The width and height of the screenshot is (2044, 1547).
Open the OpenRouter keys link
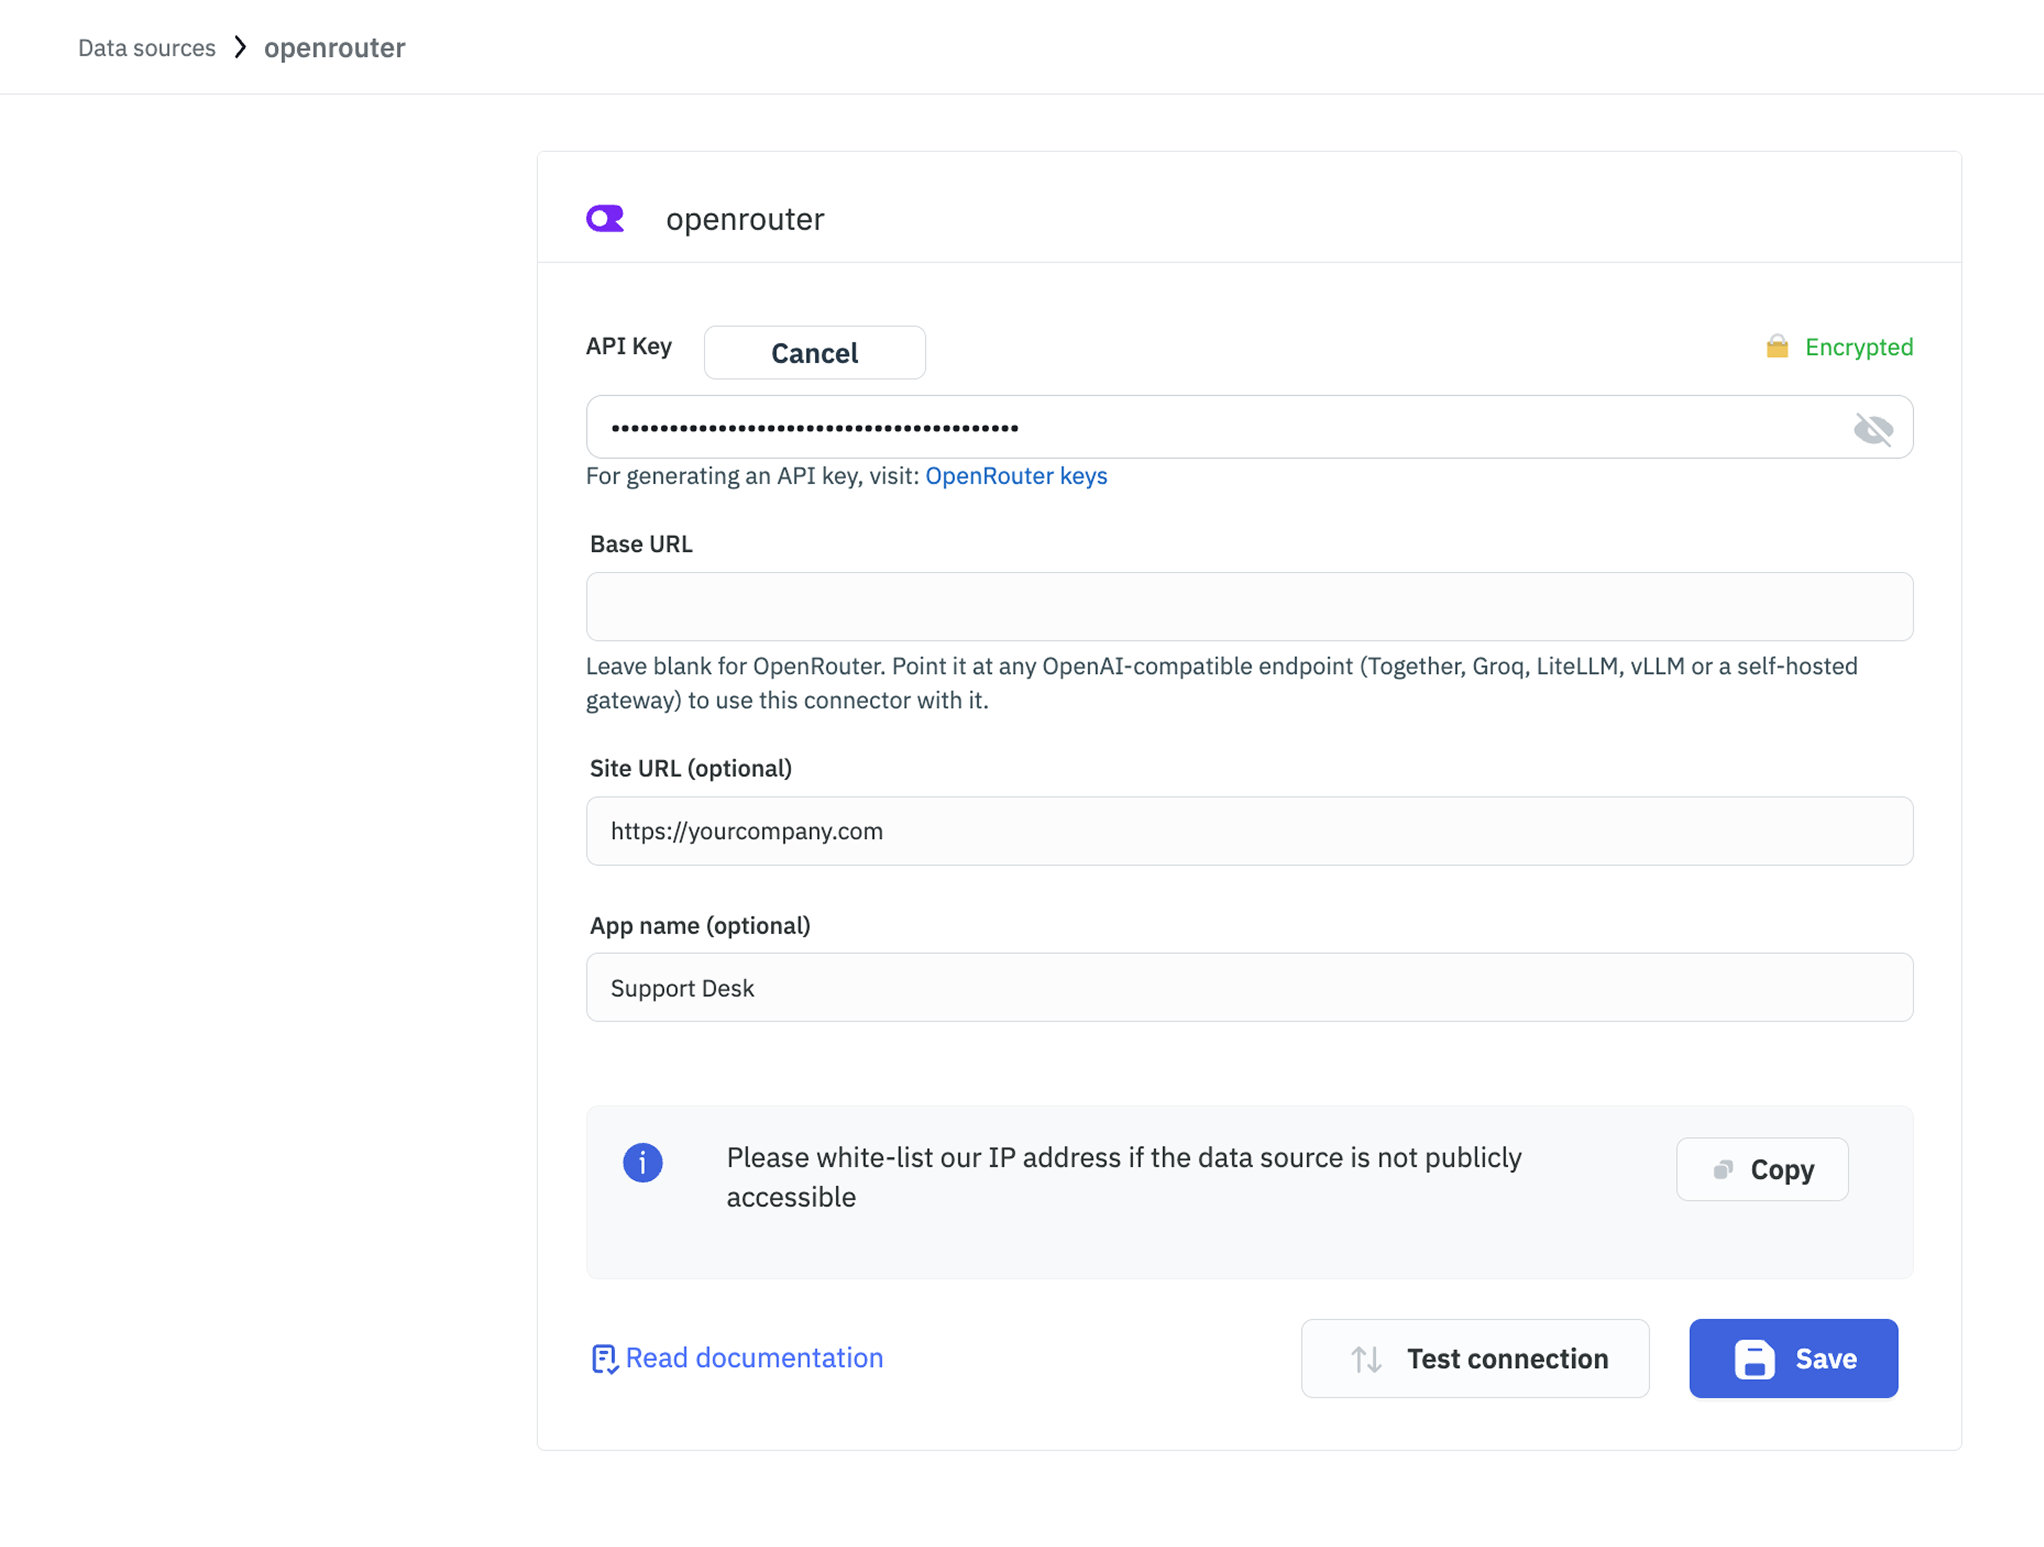1016,475
